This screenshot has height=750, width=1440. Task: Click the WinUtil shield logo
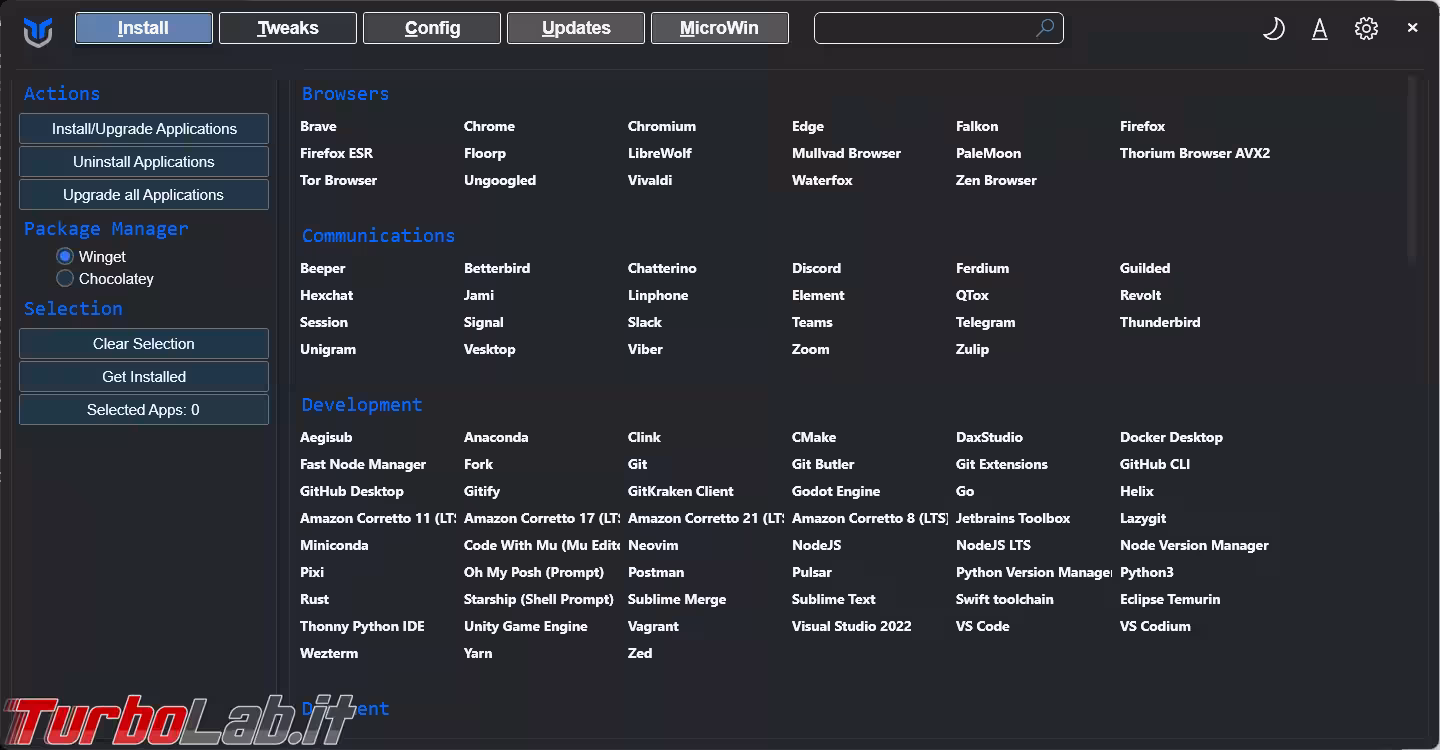coord(38,31)
